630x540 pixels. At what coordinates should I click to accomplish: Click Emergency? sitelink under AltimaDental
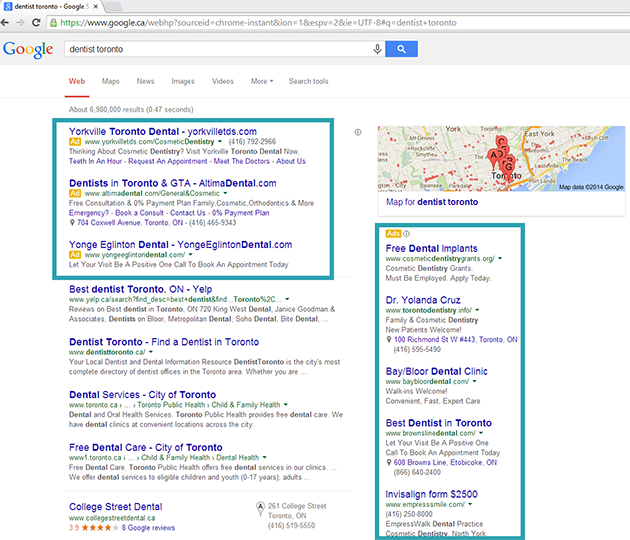88,213
